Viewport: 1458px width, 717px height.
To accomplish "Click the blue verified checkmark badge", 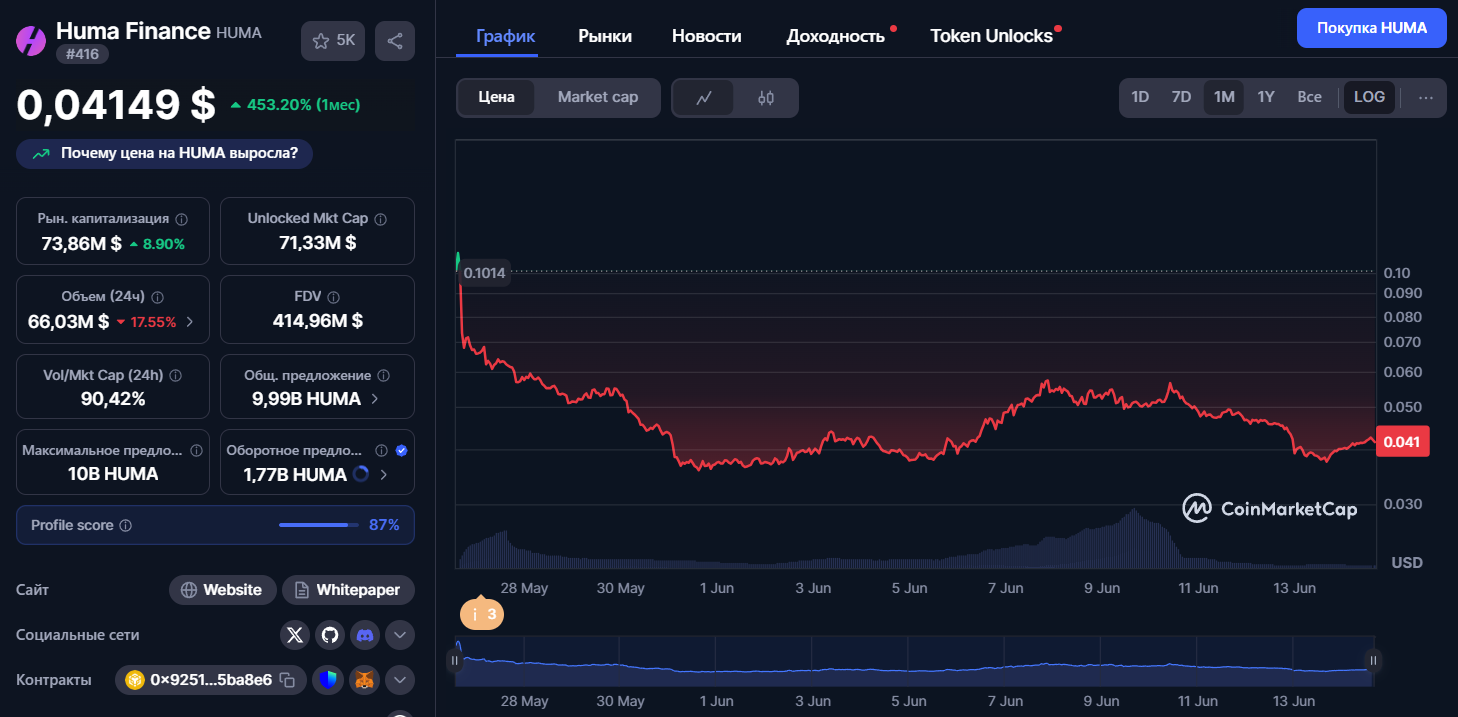I will pos(401,451).
